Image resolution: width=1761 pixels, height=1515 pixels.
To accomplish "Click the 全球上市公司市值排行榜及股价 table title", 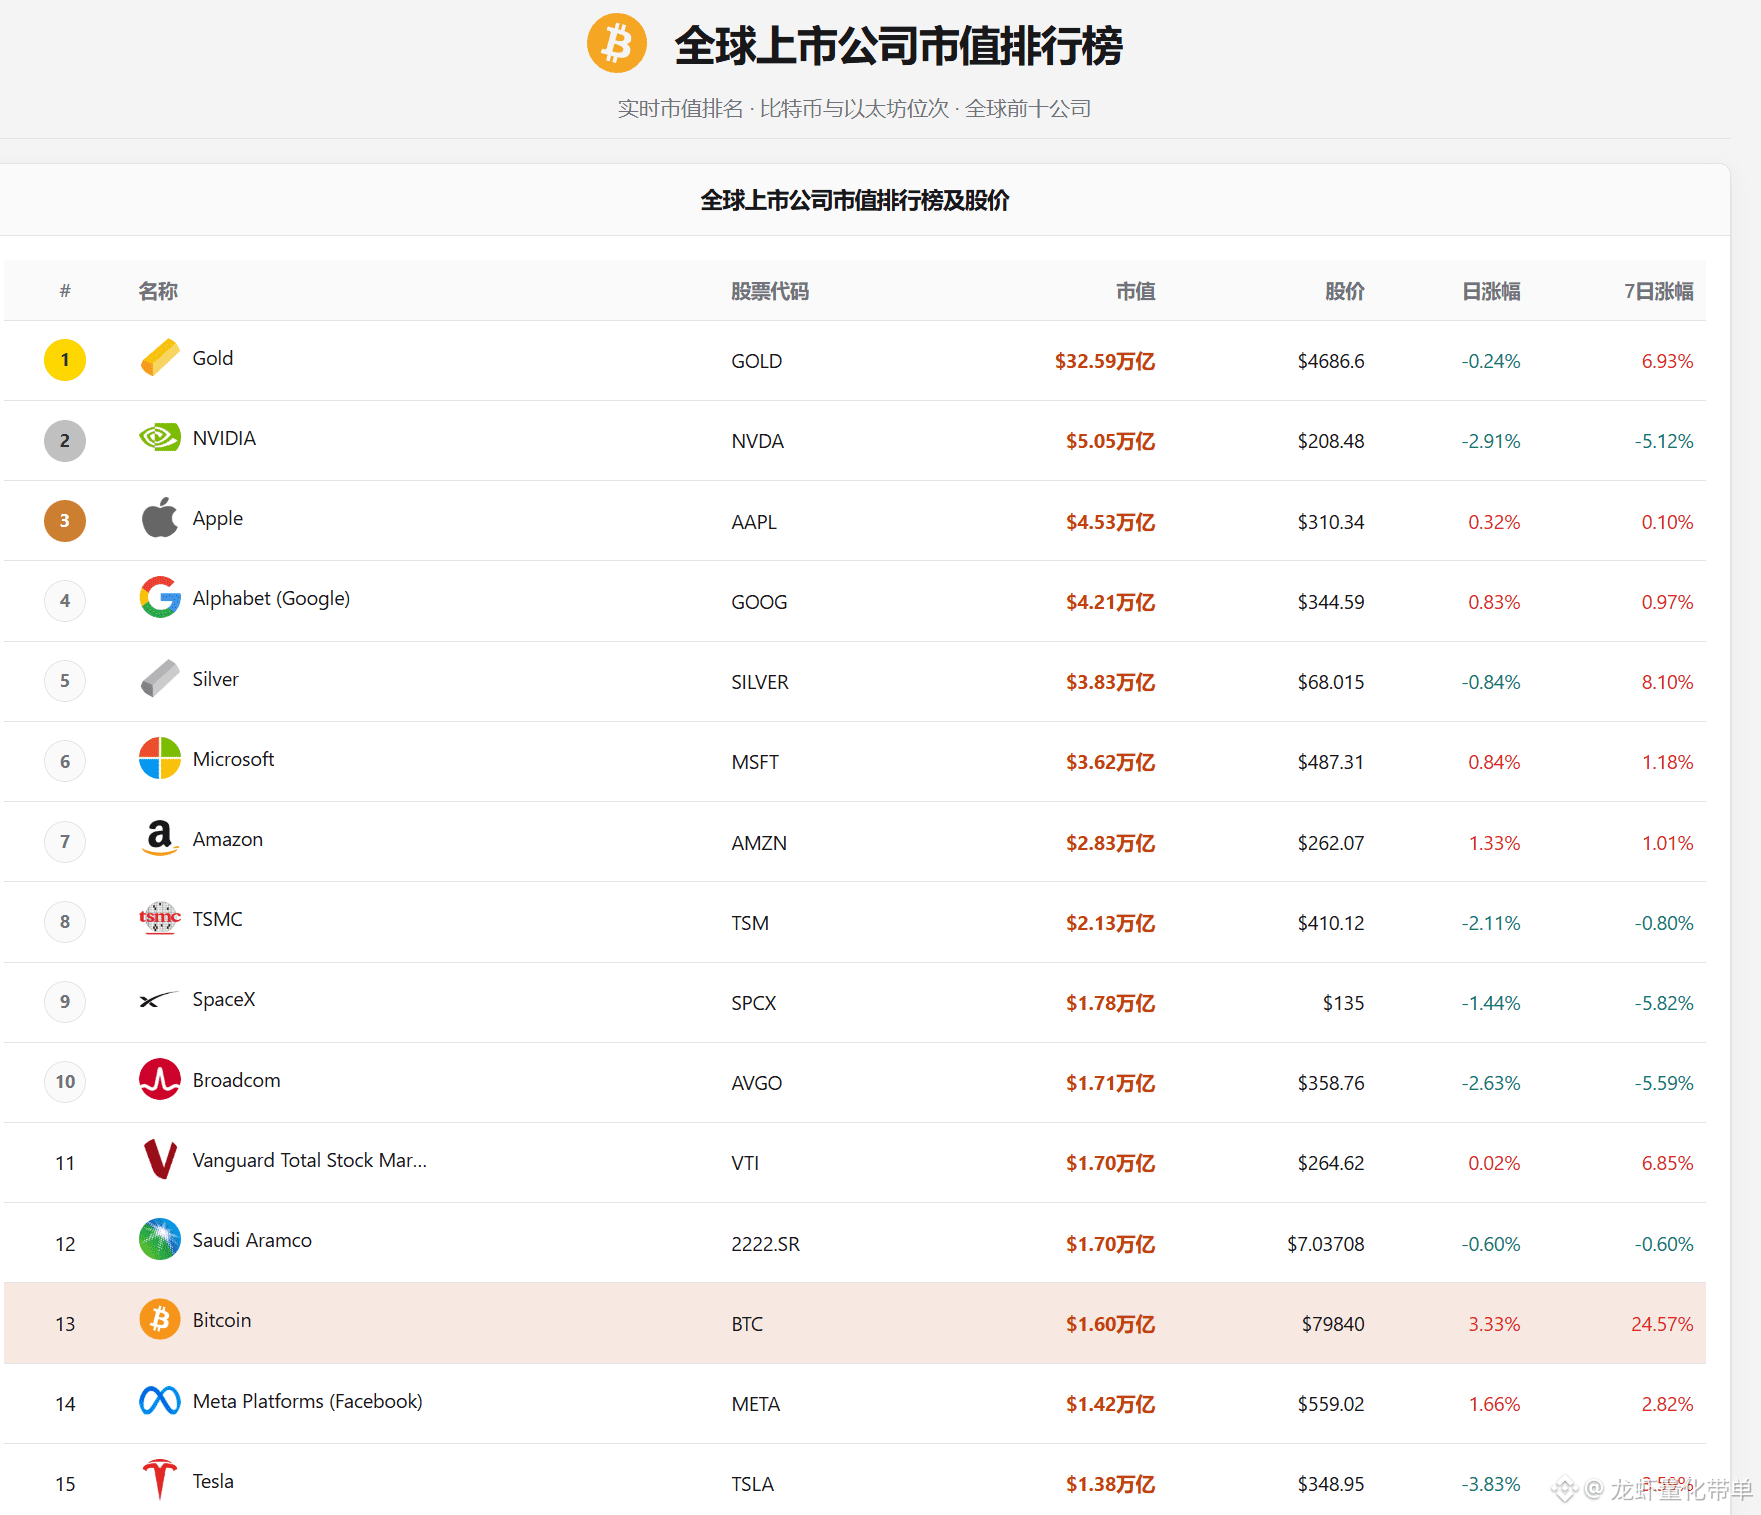I will click(855, 200).
